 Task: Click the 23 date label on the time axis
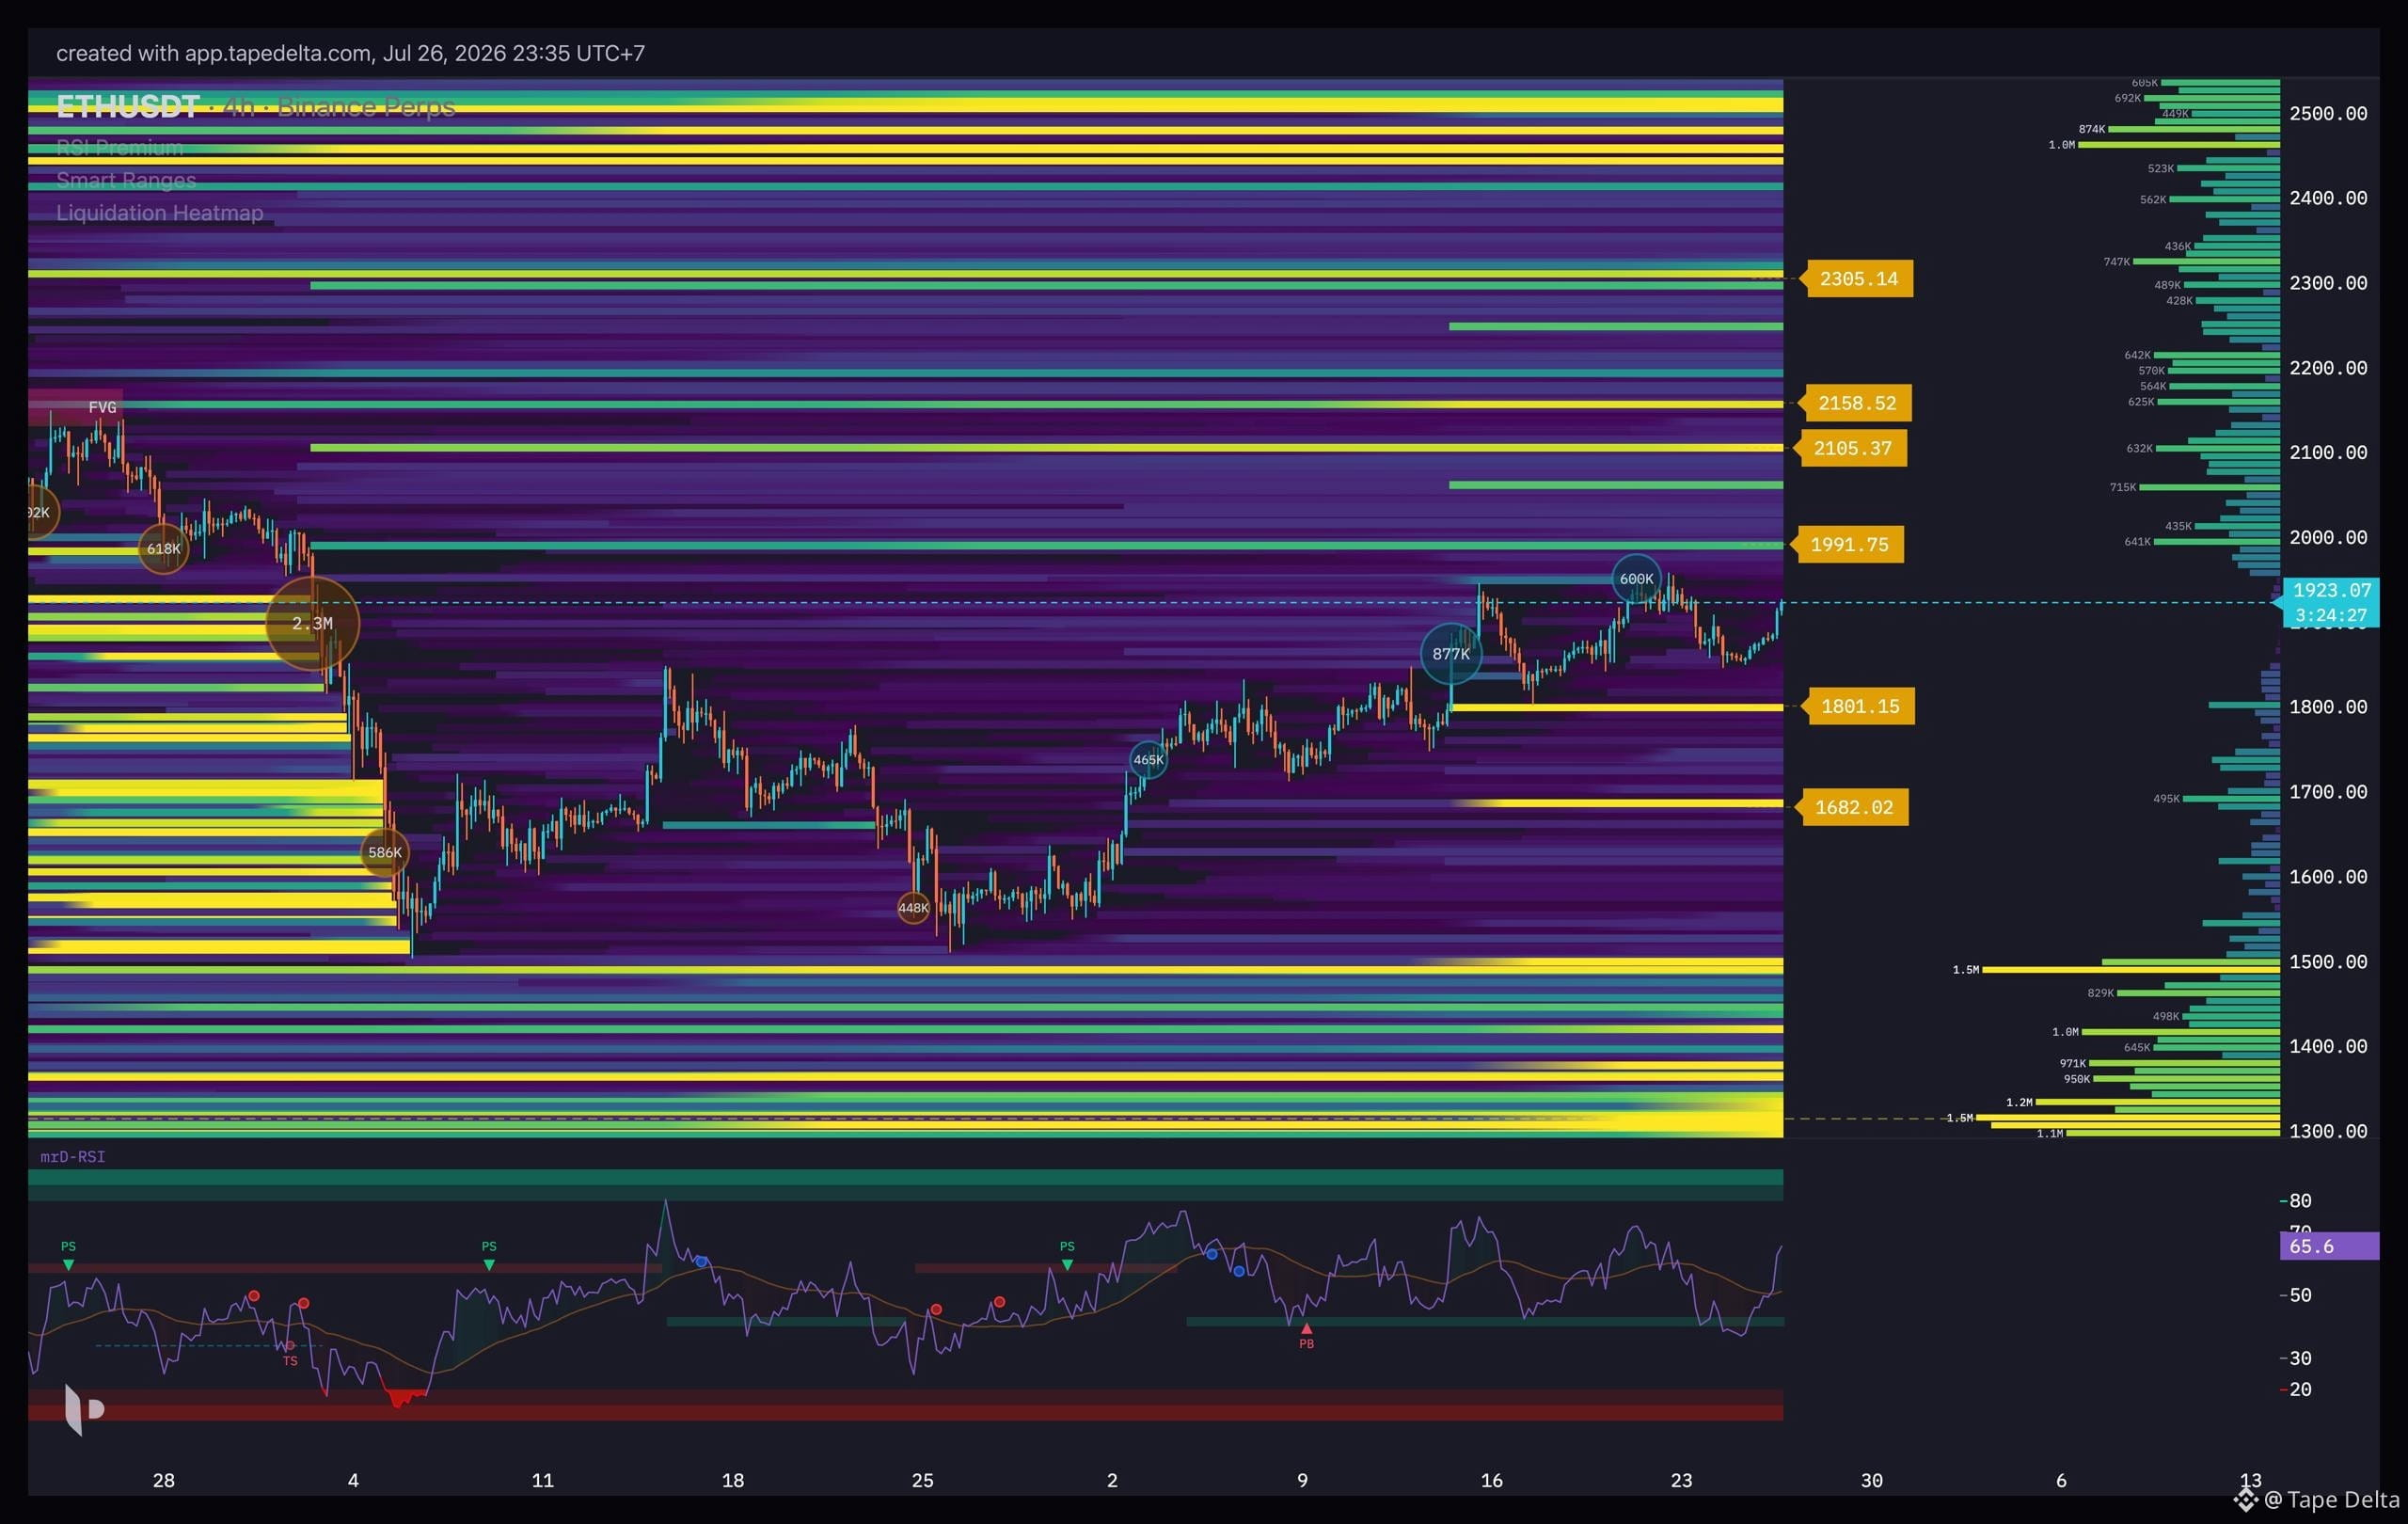coord(1681,1480)
